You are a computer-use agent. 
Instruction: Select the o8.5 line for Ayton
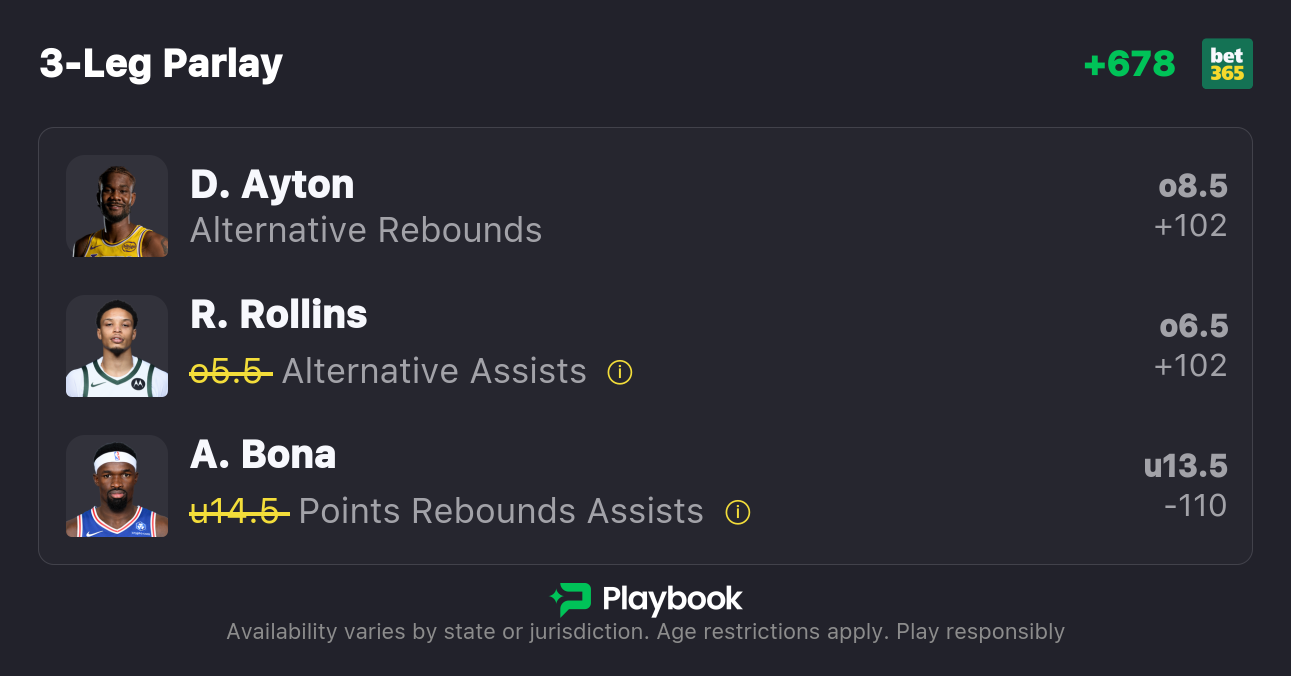click(x=1193, y=186)
